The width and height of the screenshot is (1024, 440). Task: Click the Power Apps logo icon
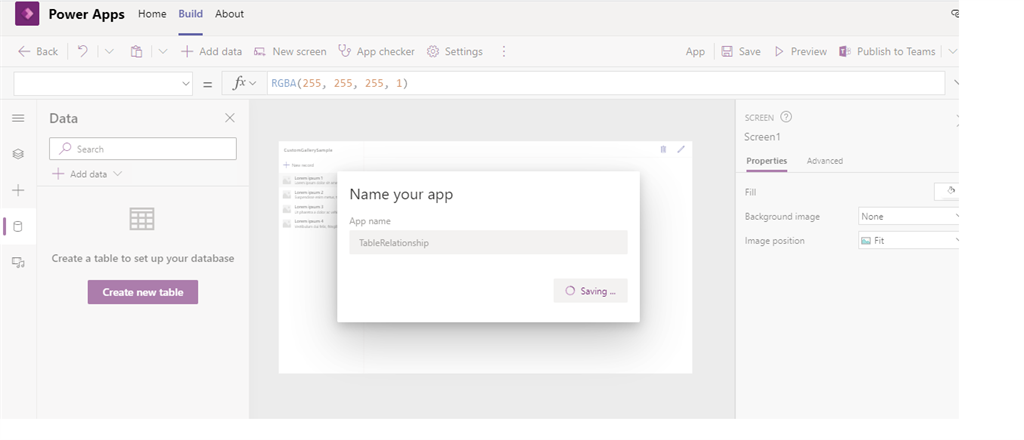tap(27, 14)
